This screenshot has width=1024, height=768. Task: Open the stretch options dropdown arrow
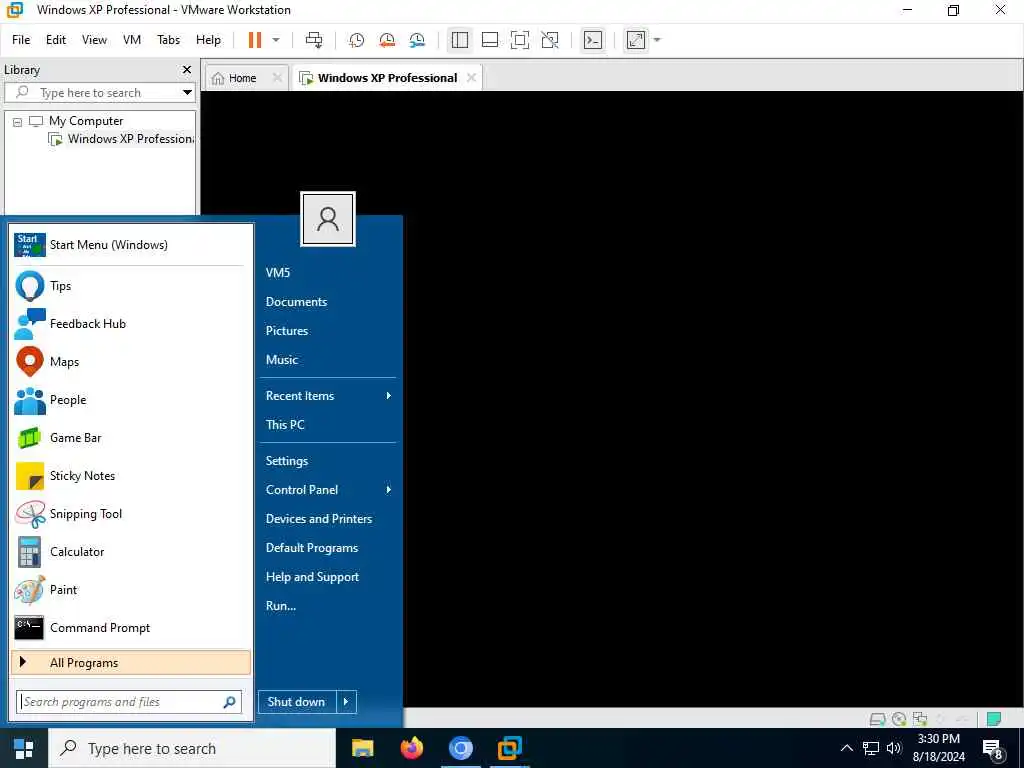coord(657,40)
